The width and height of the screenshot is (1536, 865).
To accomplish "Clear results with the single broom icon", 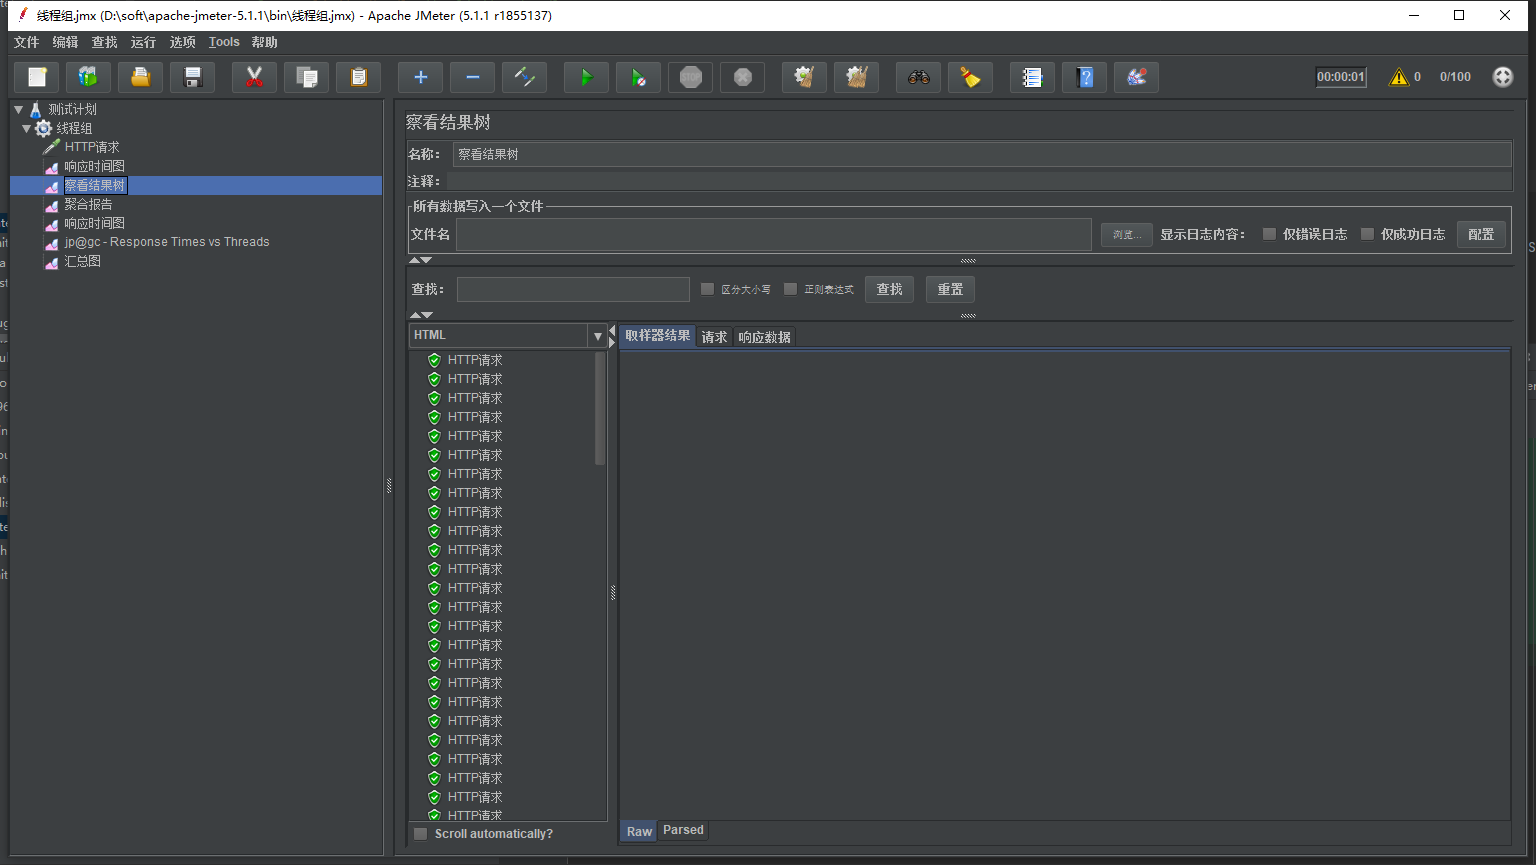I will [805, 77].
